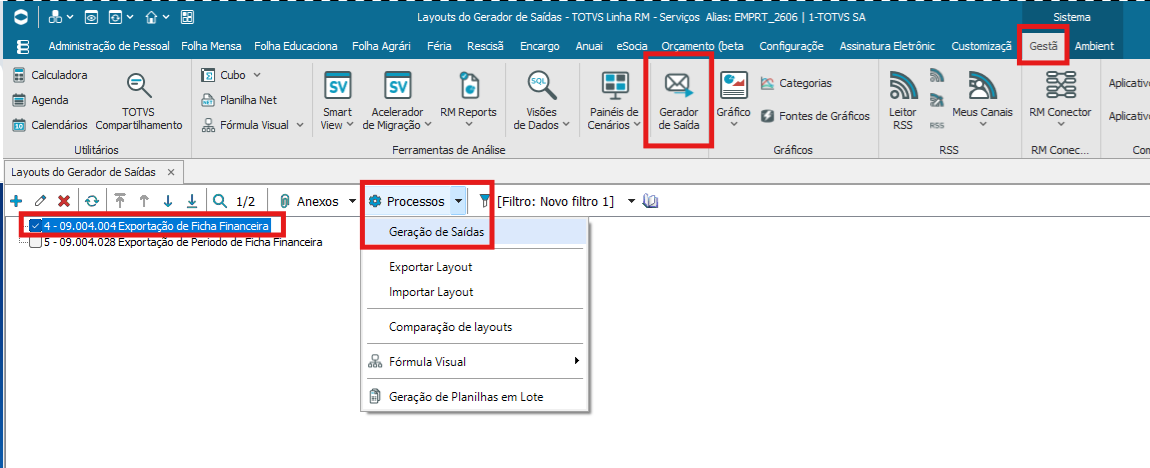Open the stacked menu icon left of ribbon tabs
This screenshot has width=1150, height=468.
23,46
